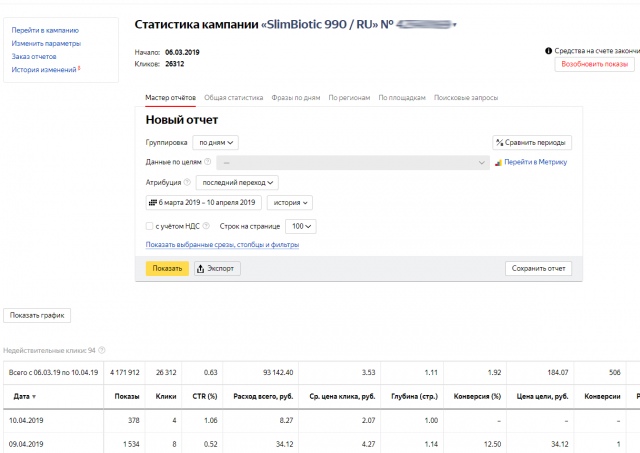This screenshot has height=453, width=640.
Task: Open the Атрибуция последний переход dropdown
Action: 237,182
